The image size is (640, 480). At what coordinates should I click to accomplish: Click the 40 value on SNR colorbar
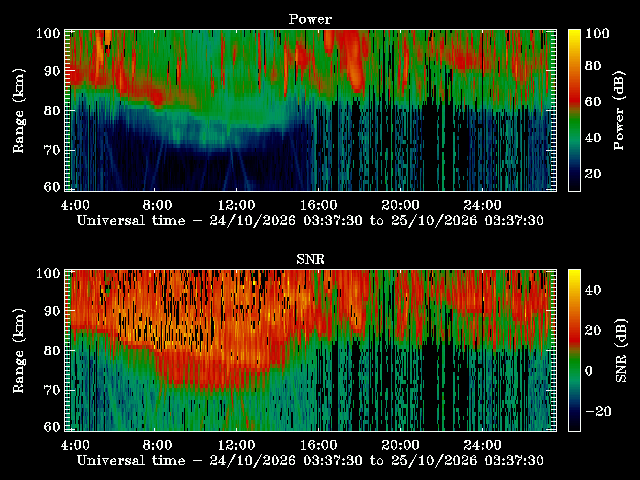[x=593, y=290]
